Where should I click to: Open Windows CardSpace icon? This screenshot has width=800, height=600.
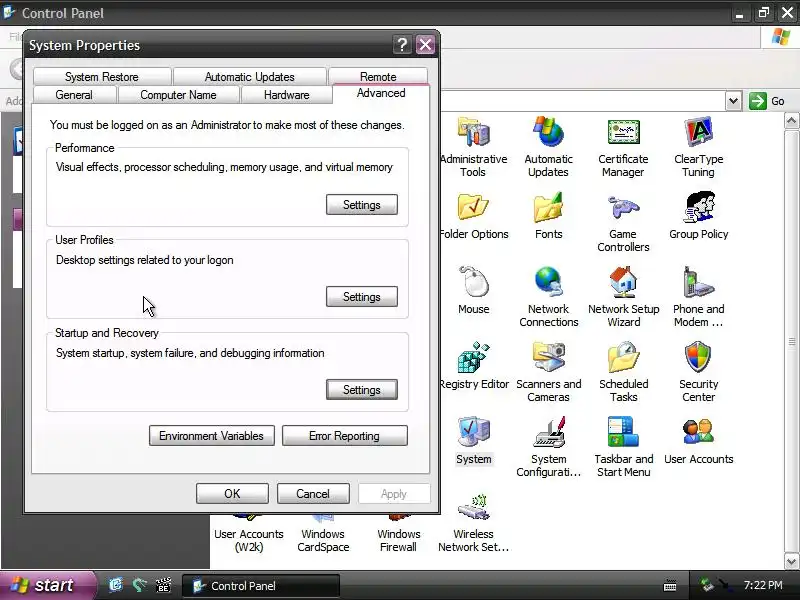click(323, 540)
